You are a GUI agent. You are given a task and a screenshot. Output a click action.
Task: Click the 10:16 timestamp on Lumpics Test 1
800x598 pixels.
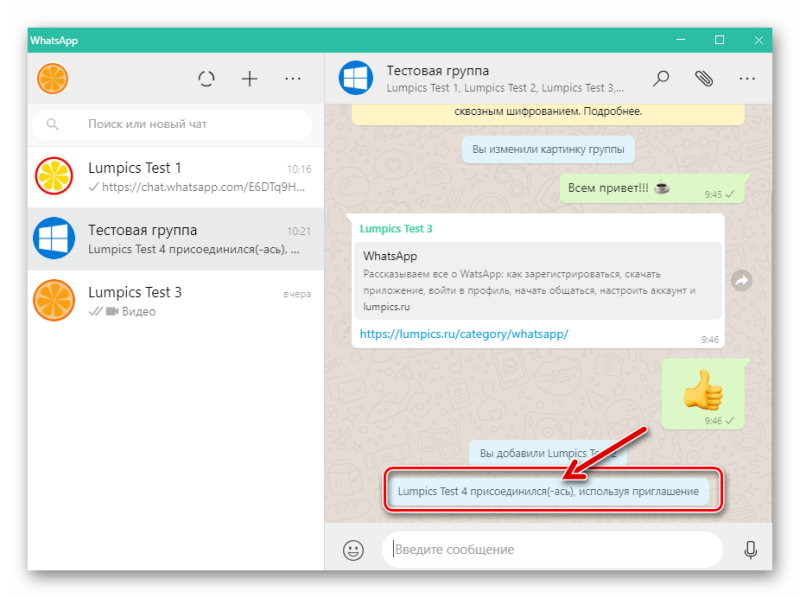tap(299, 169)
